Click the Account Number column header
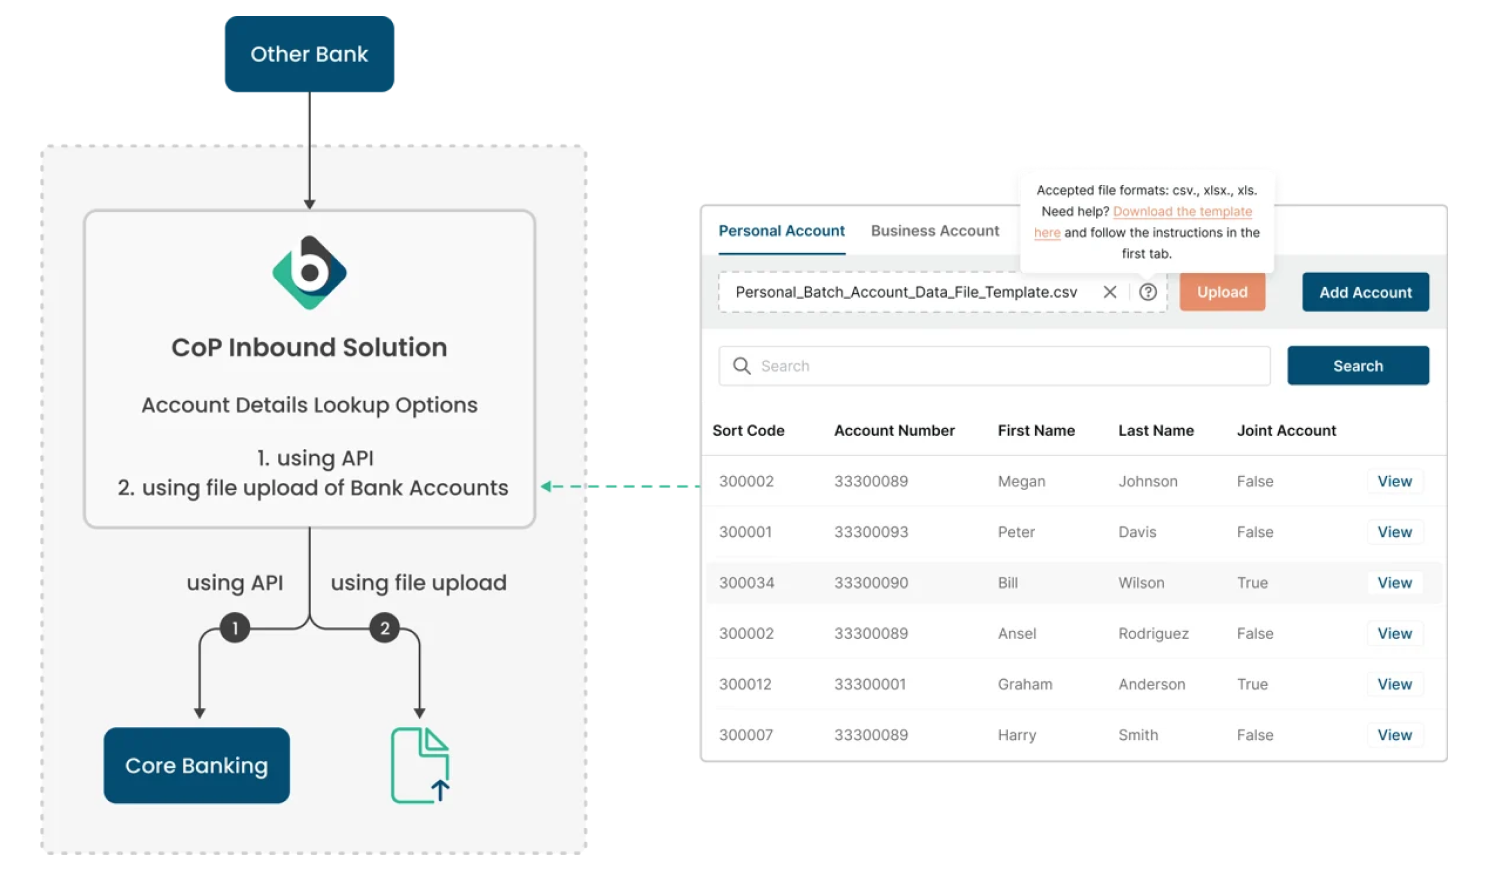This screenshot has height=872, width=1488. (x=894, y=431)
